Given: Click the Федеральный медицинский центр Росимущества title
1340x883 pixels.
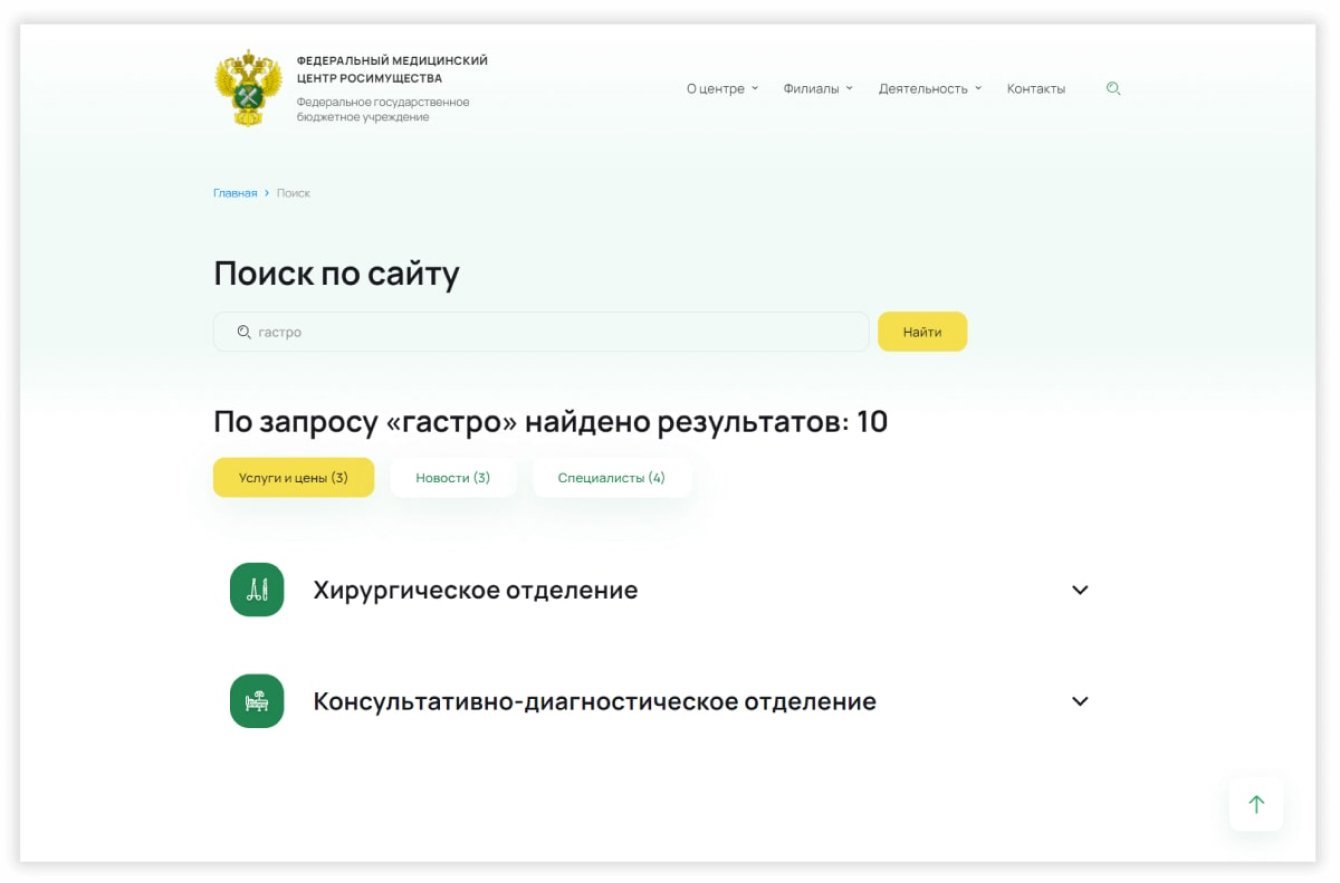Looking at the screenshot, I should [x=392, y=69].
